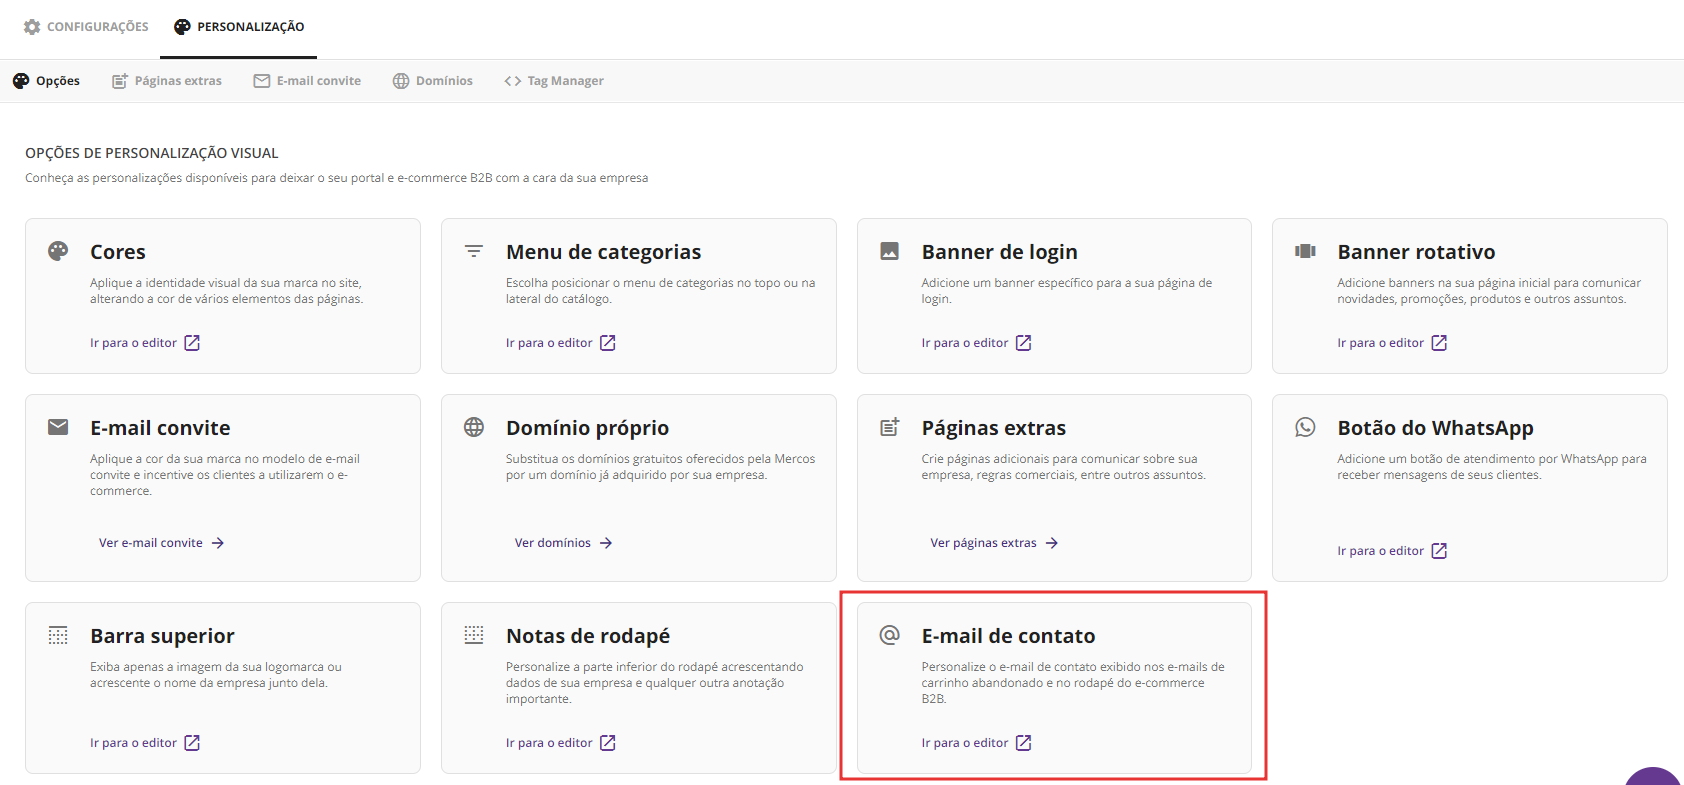Screen dimensions: 1684x785
Task: Click external-link icon in Banner de login card
Action: pyautogui.click(x=1023, y=343)
